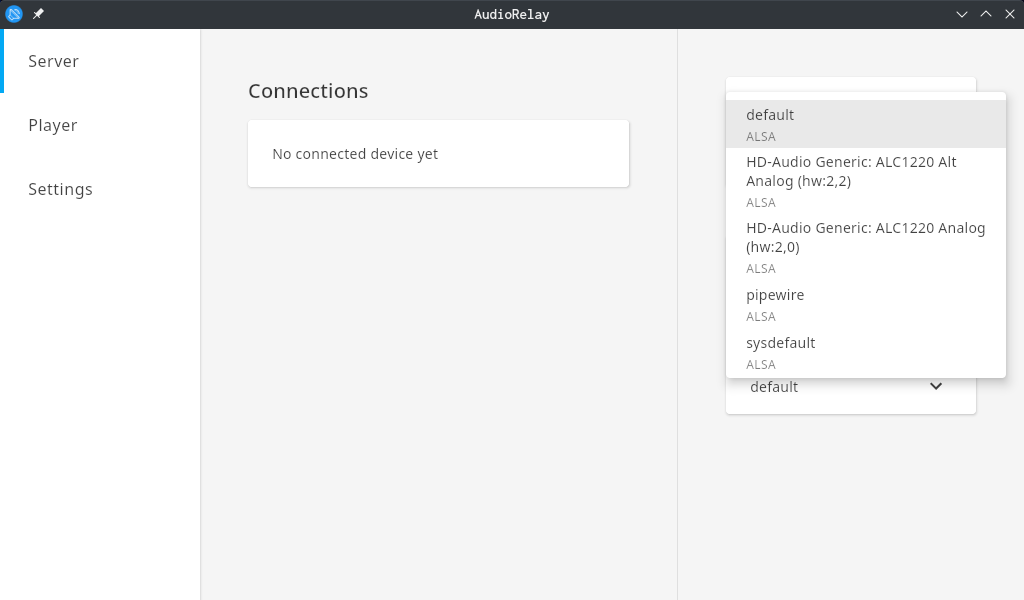1024x600 pixels.
Task: Close the AudioRelay window
Action: pos(1010,14)
